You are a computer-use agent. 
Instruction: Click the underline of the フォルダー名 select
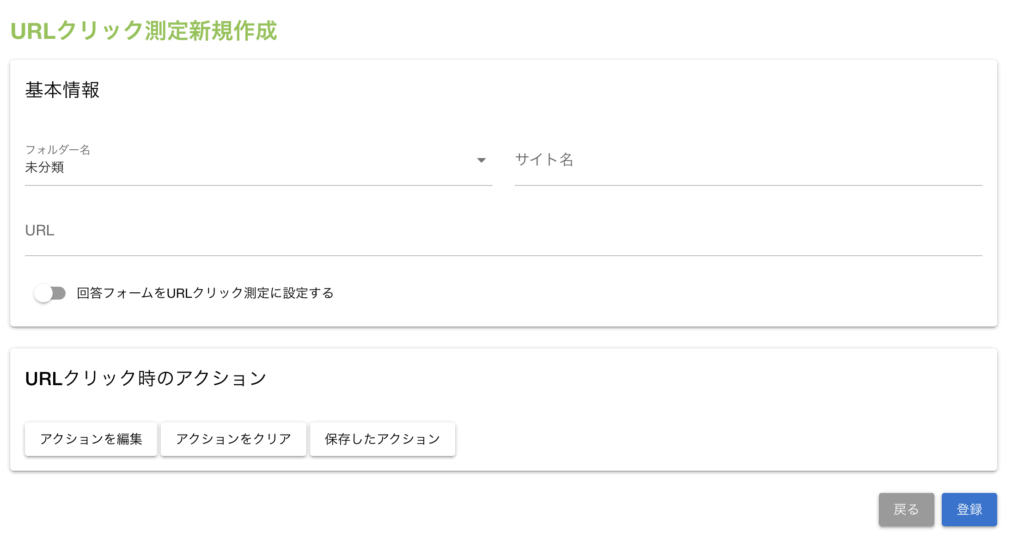tap(258, 185)
